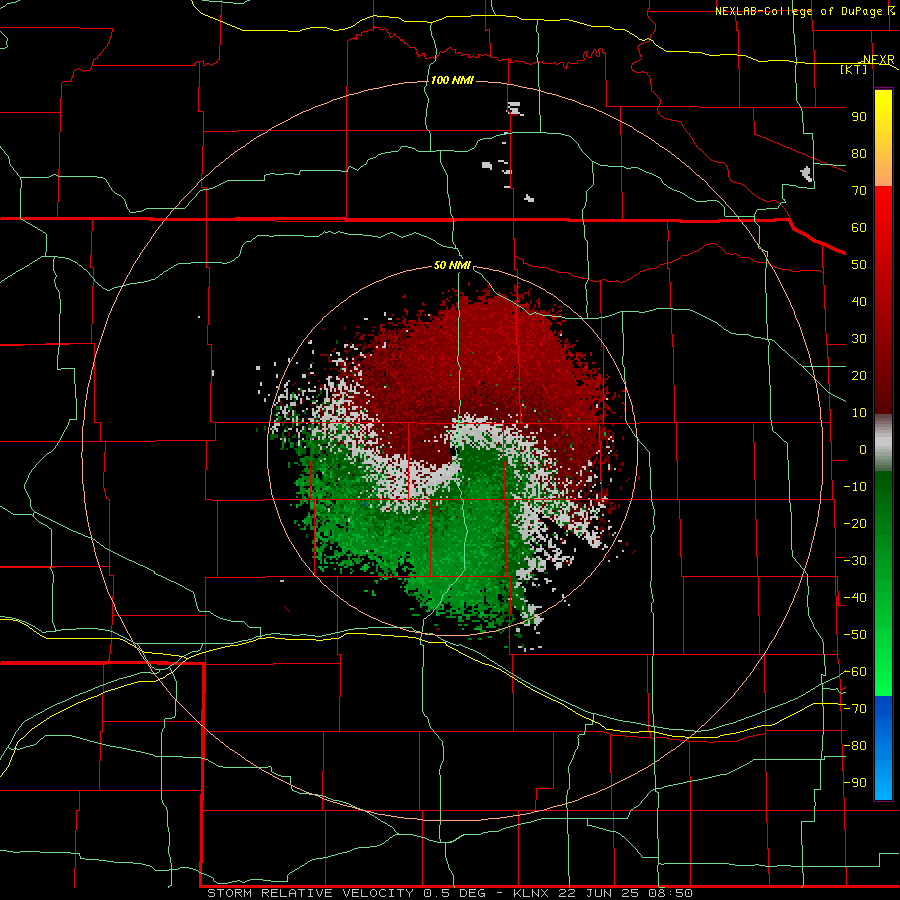Click the -10 value on the color scale
This screenshot has width=900, height=900.
855,487
